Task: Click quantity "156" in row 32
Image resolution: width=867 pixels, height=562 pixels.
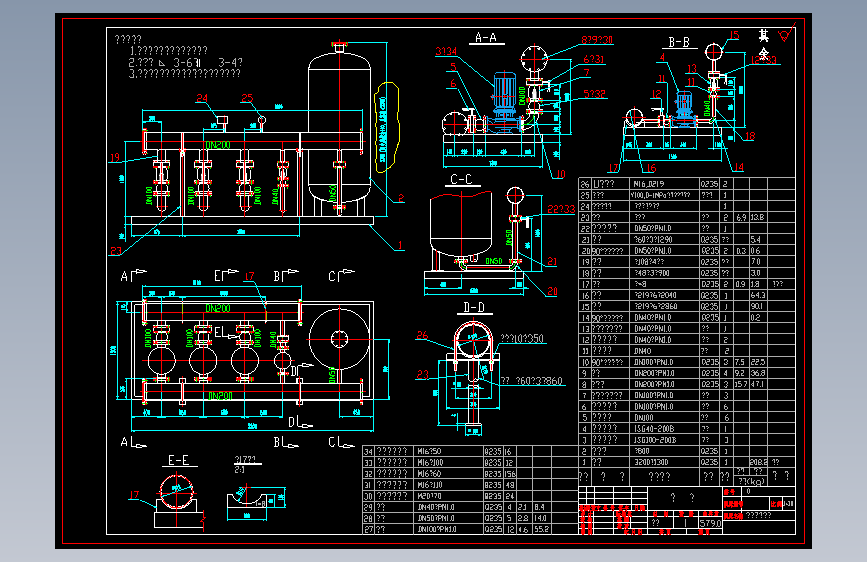Action: [x=509, y=473]
